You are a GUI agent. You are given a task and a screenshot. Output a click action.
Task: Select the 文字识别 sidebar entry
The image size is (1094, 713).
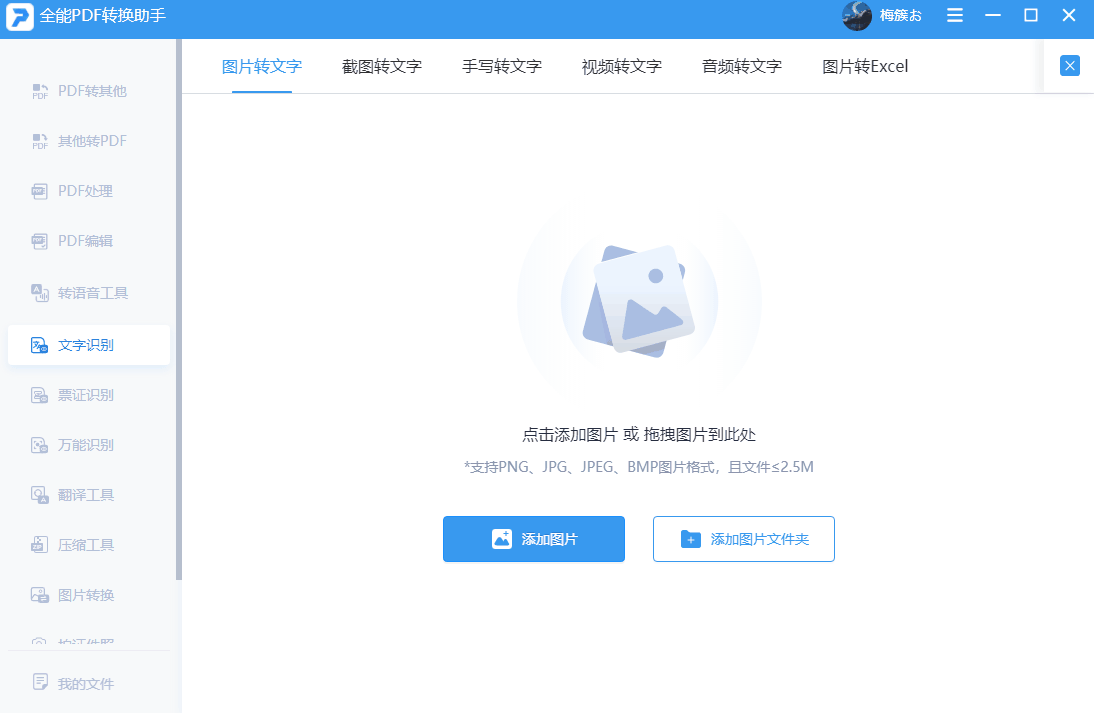point(78,344)
